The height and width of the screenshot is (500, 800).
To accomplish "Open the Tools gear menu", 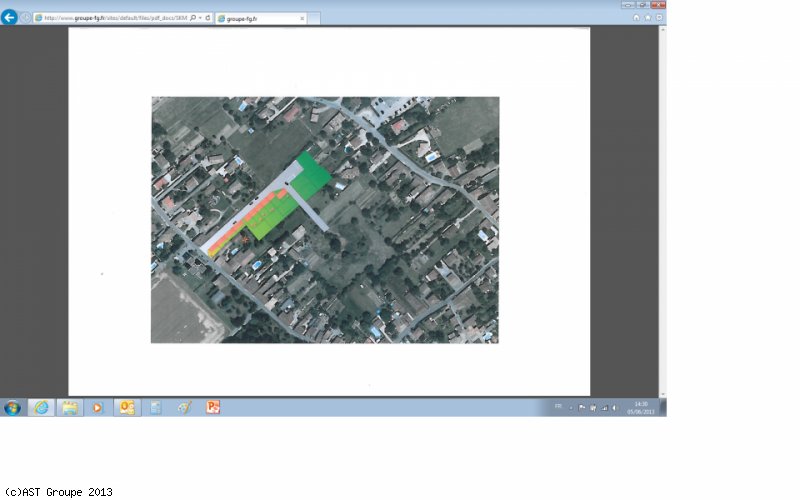I will (659, 17).
